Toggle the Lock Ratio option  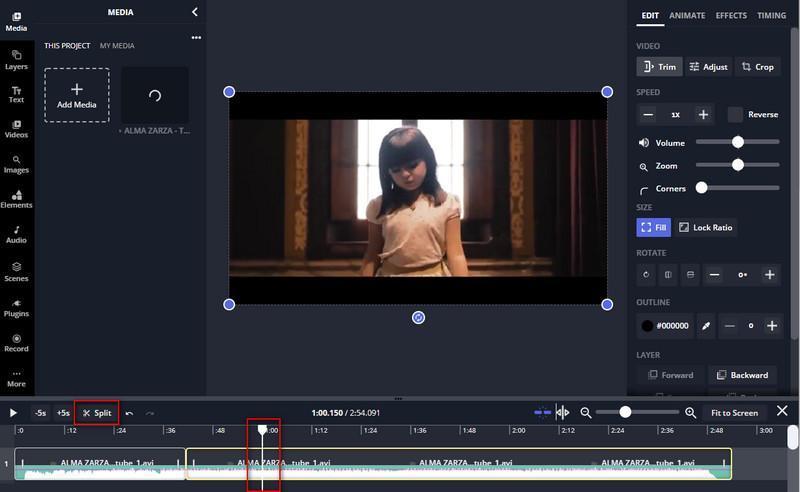[706, 228]
